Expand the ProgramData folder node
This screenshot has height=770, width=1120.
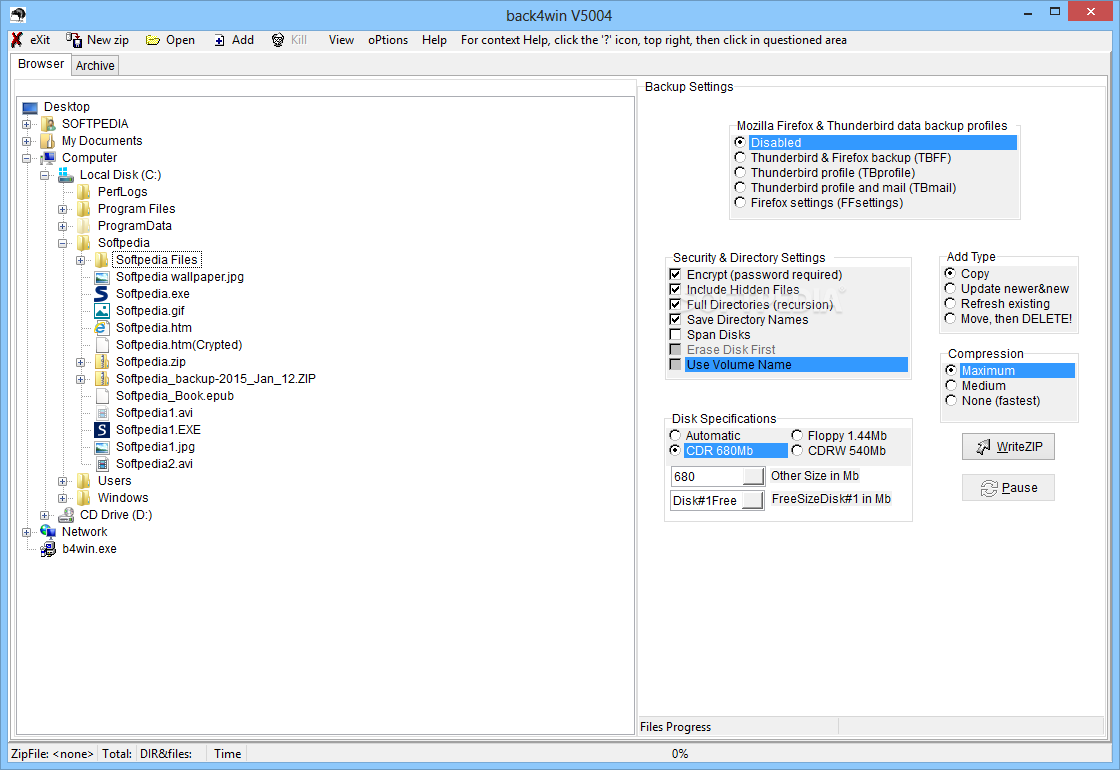coord(63,226)
